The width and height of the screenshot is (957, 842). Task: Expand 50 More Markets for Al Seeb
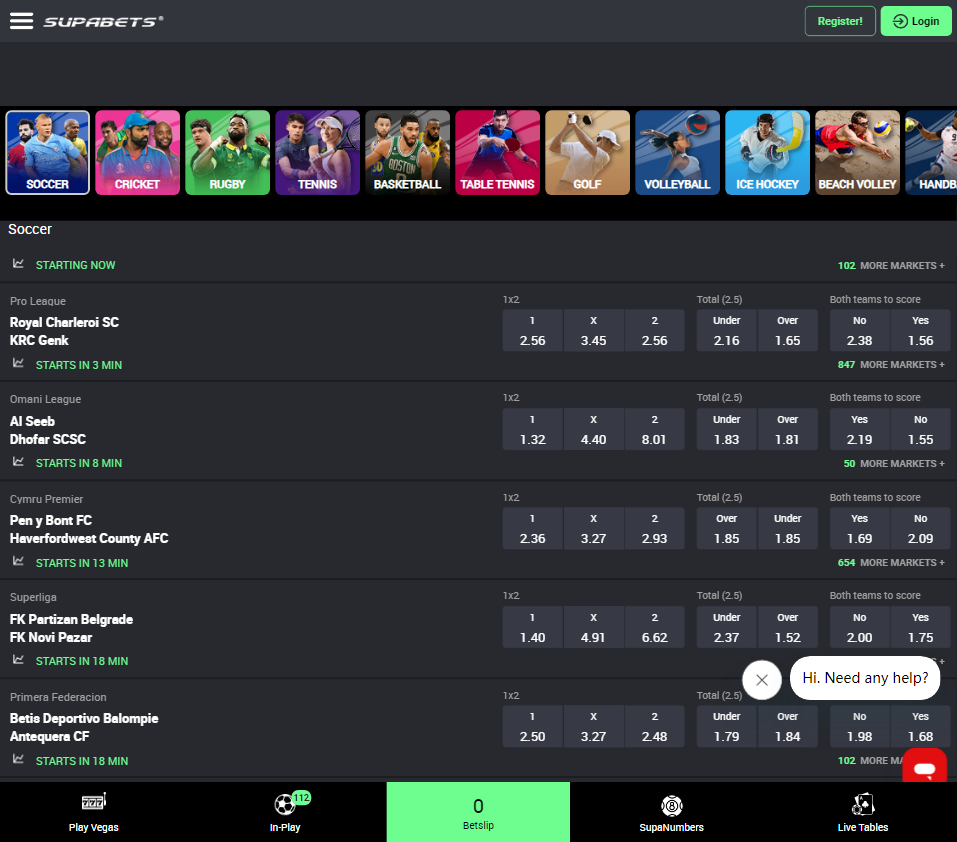[x=894, y=464]
